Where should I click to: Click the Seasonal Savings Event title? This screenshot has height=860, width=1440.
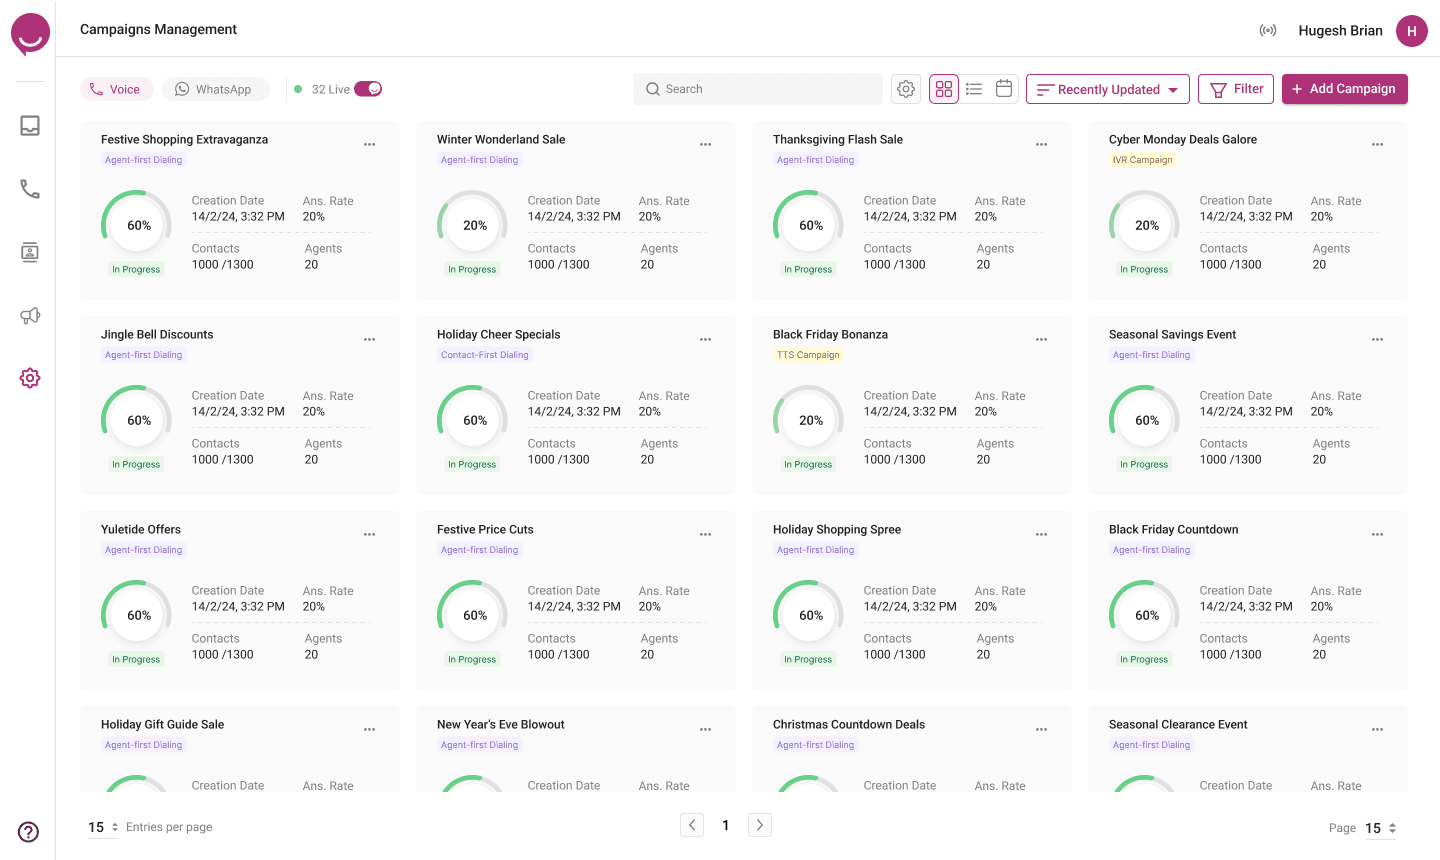(x=1172, y=335)
